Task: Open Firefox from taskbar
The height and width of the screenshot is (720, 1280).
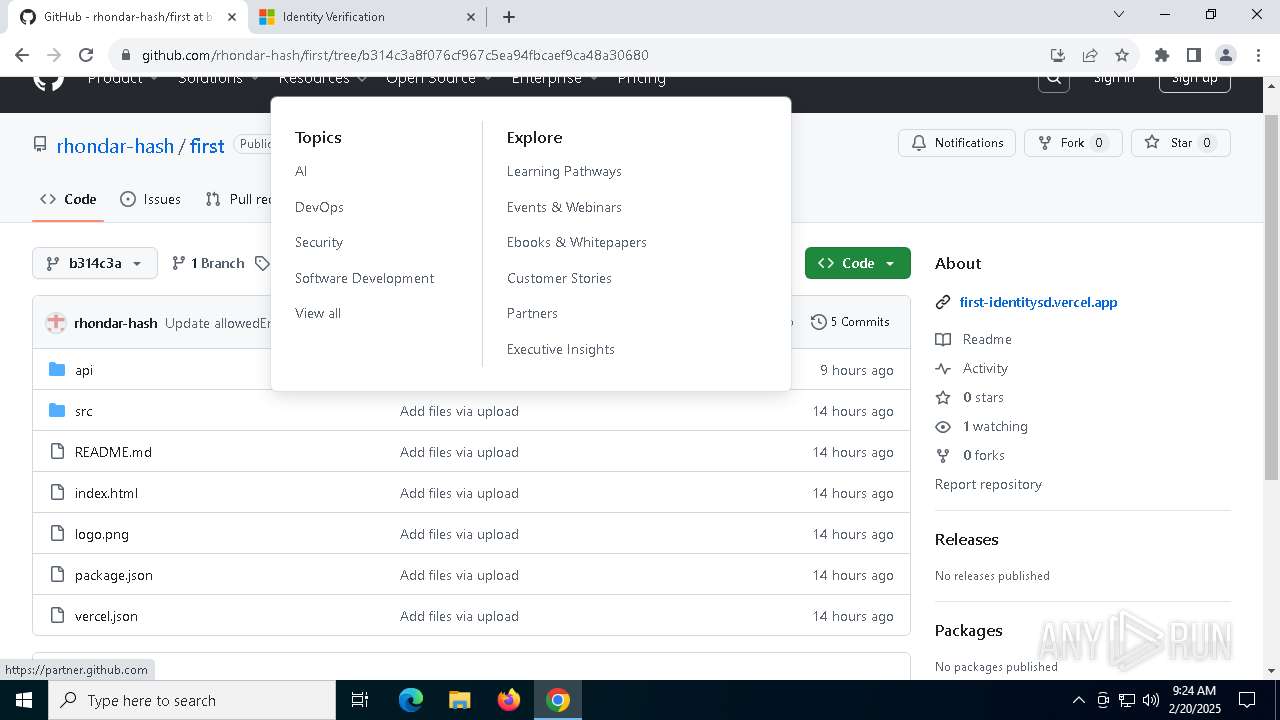Action: (x=508, y=700)
